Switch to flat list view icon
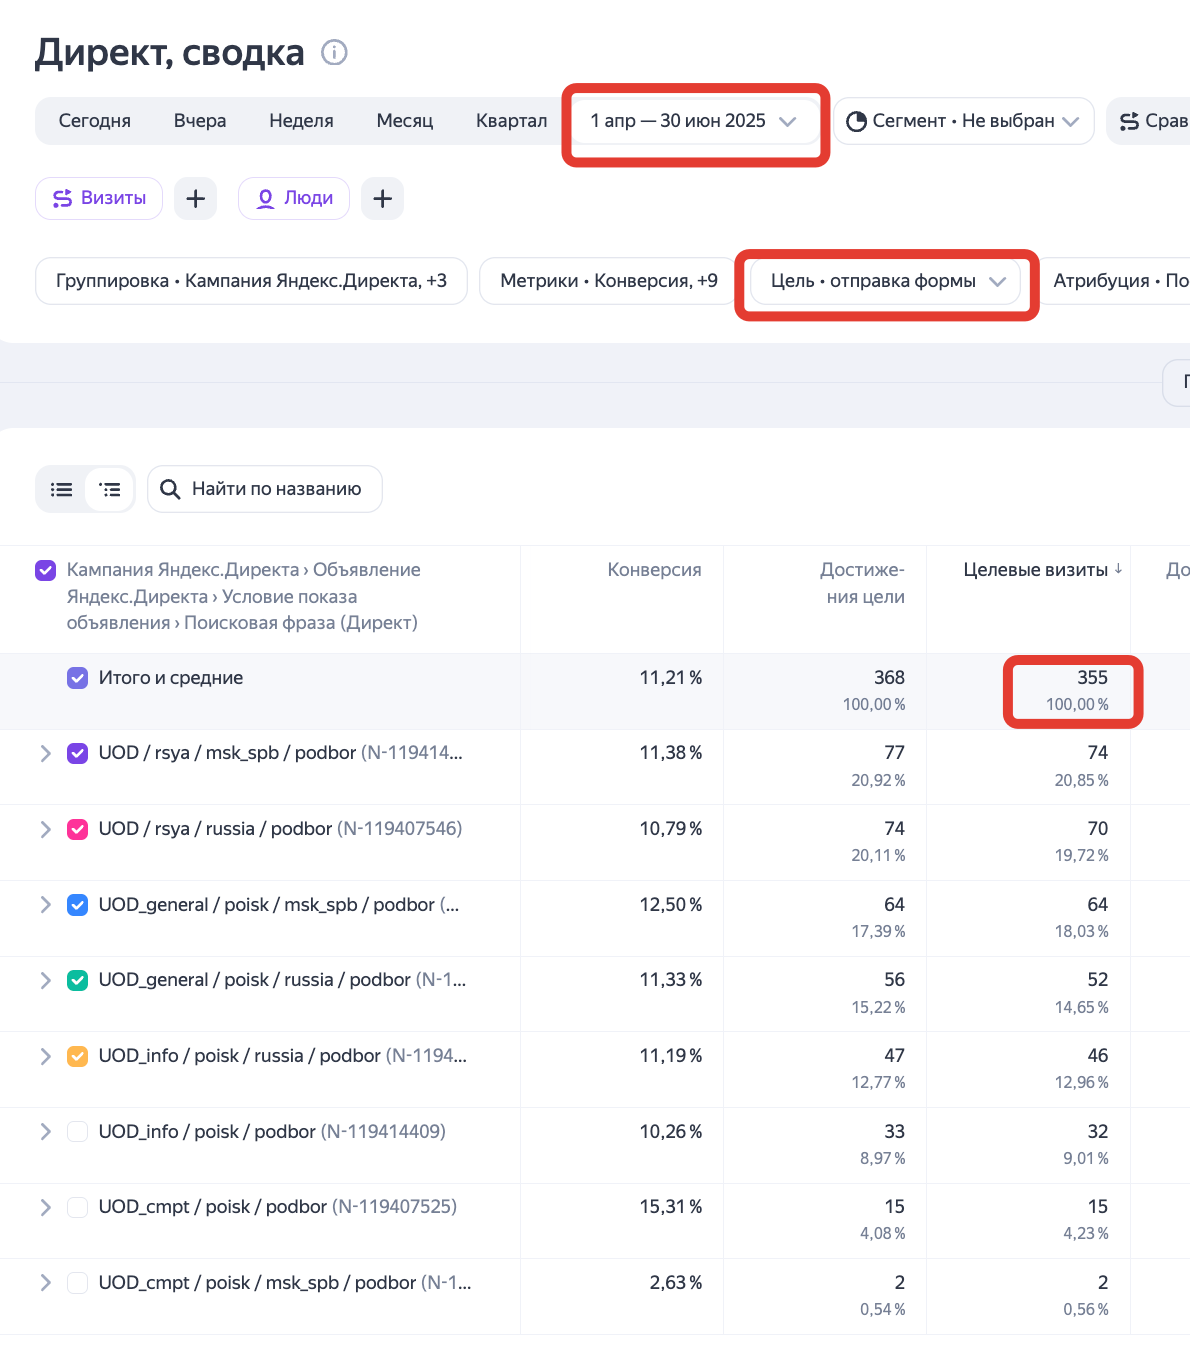This screenshot has height=1348, width=1190. 62,489
